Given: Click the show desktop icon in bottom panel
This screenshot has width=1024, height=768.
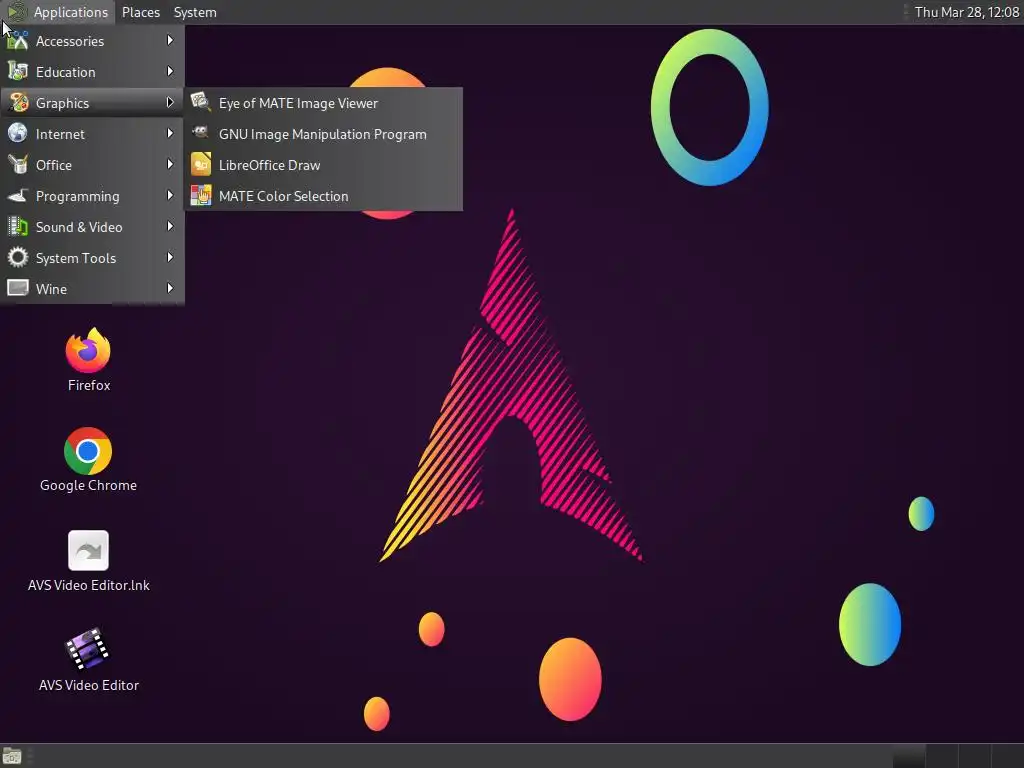Looking at the screenshot, I should (12, 756).
